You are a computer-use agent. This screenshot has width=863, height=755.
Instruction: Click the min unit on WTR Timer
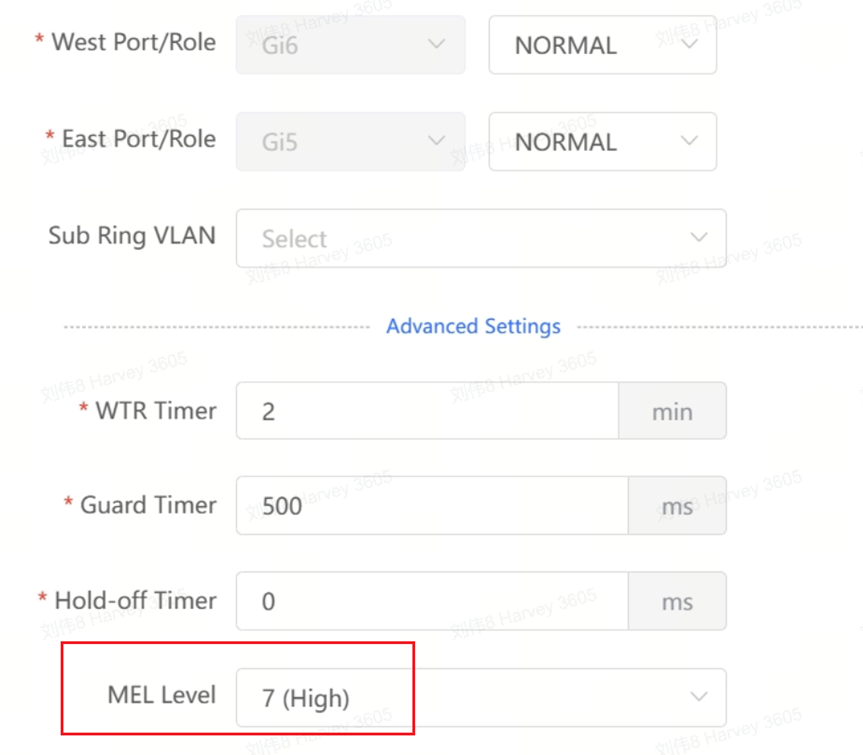pos(672,411)
